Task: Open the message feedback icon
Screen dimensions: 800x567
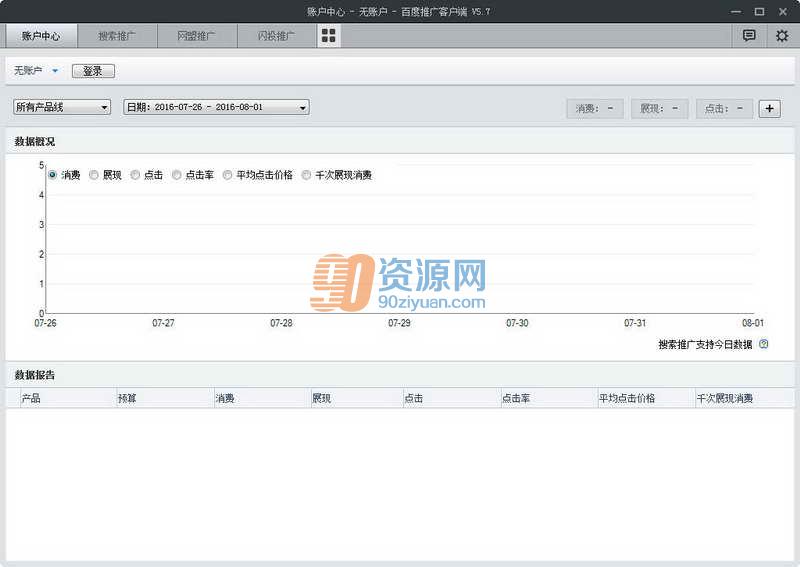Action: [x=749, y=36]
